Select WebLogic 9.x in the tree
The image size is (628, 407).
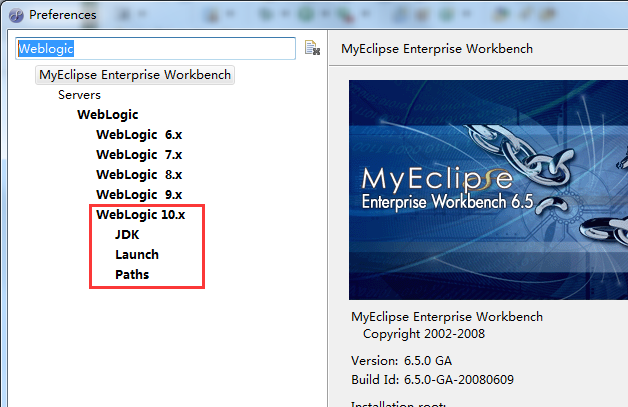[x=139, y=195]
